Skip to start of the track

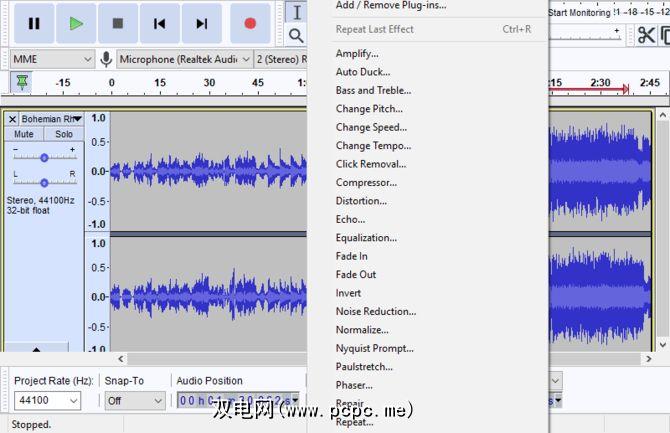160,23
